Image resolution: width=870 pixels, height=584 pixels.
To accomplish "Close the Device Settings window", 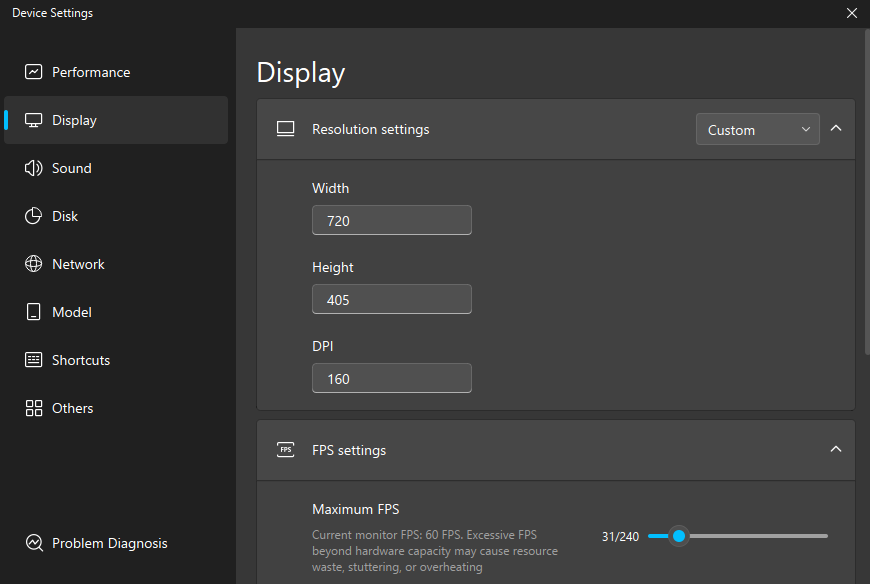I will pos(852,13).
